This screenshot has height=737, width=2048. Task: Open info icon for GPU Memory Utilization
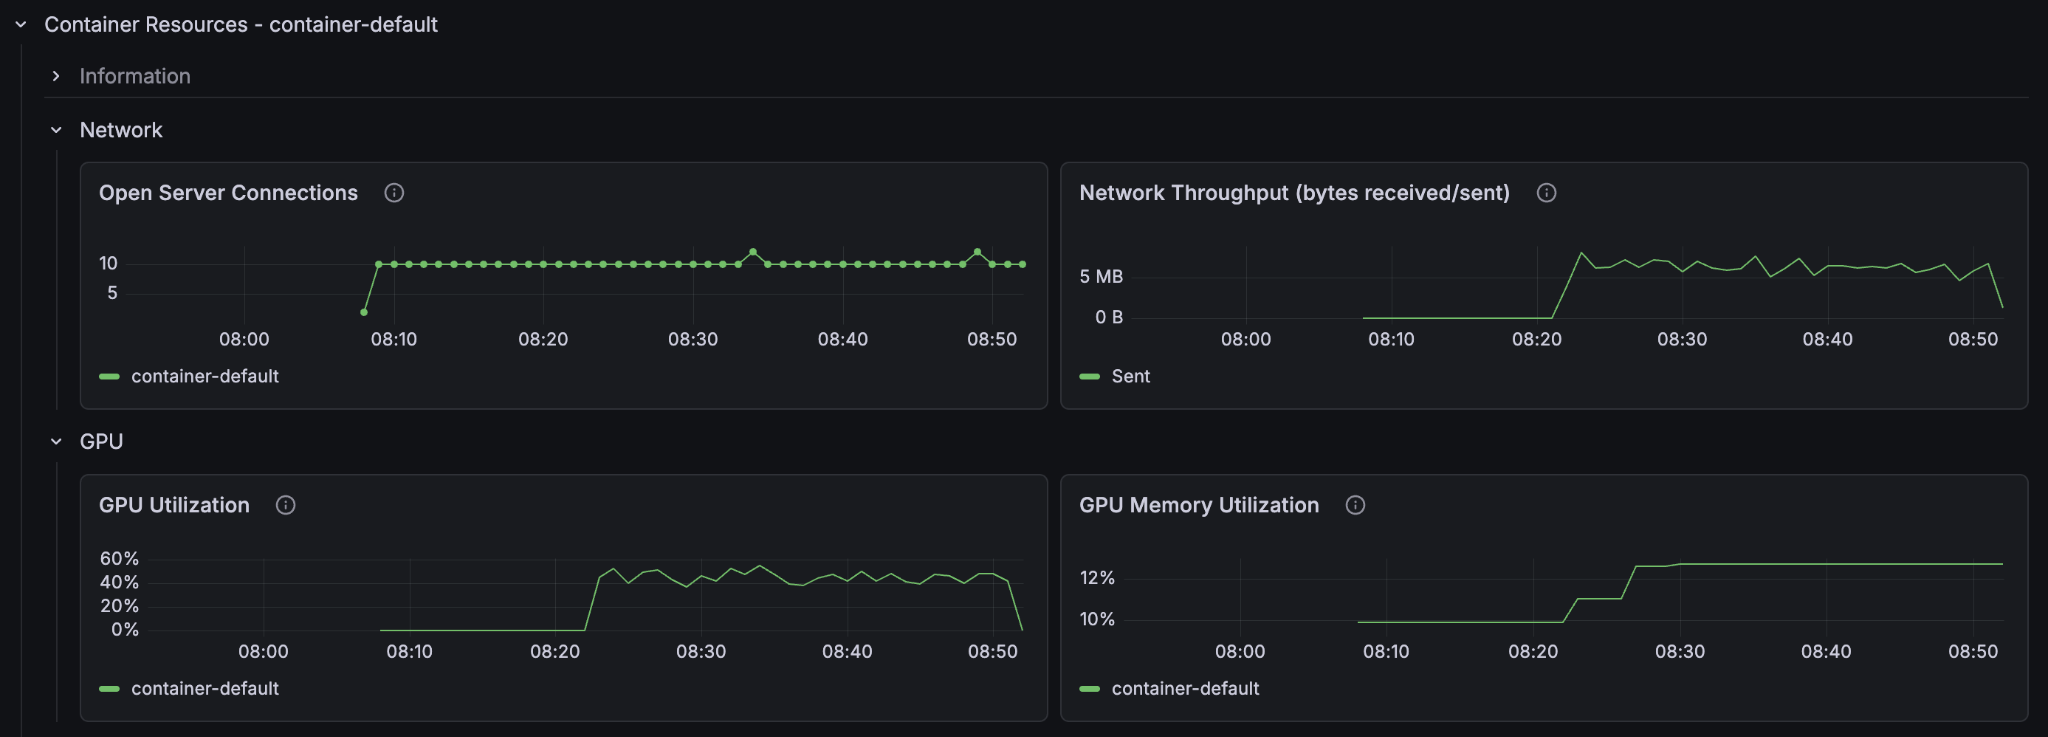(1355, 505)
